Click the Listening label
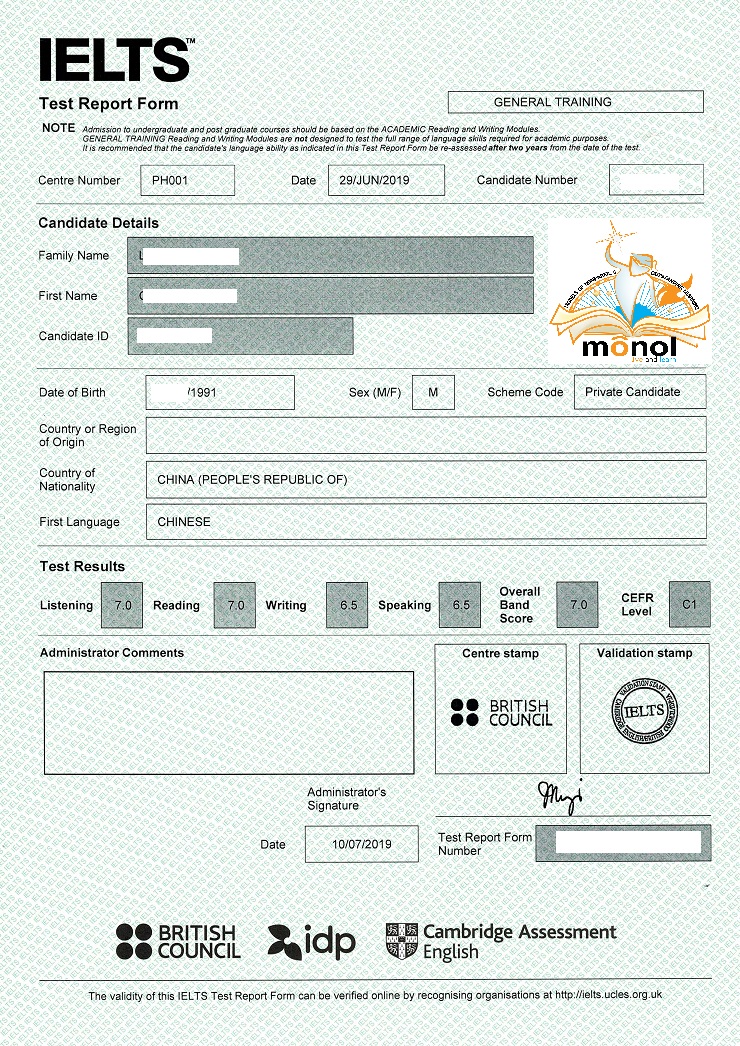 click(x=66, y=606)
